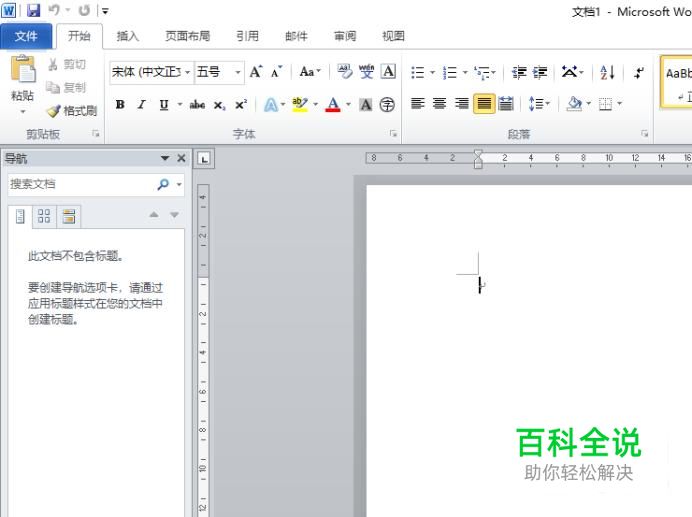Open the borders dropdown

[620, 104]
